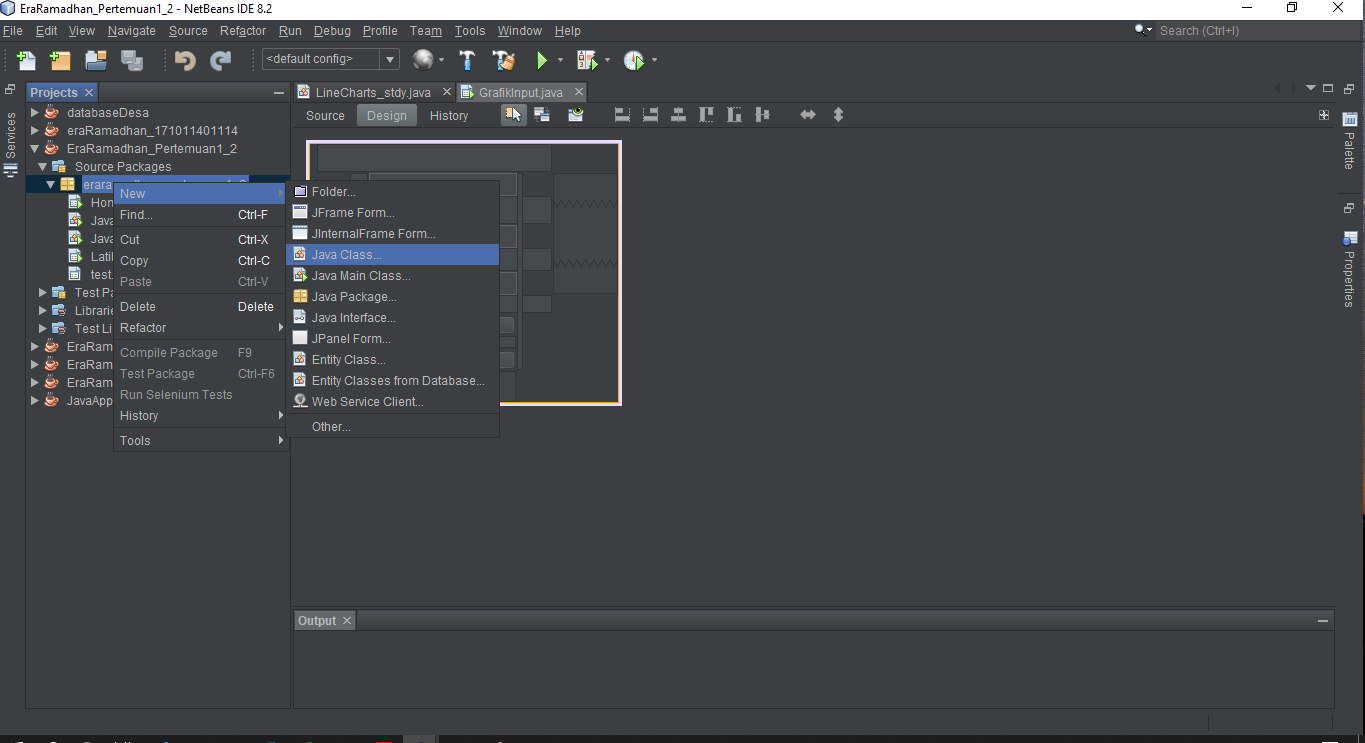Collapse the EraRamadhan_Pertemuan1_2 project node
The height and width of the screenshot is (743, 1365).
pos(35,148)
